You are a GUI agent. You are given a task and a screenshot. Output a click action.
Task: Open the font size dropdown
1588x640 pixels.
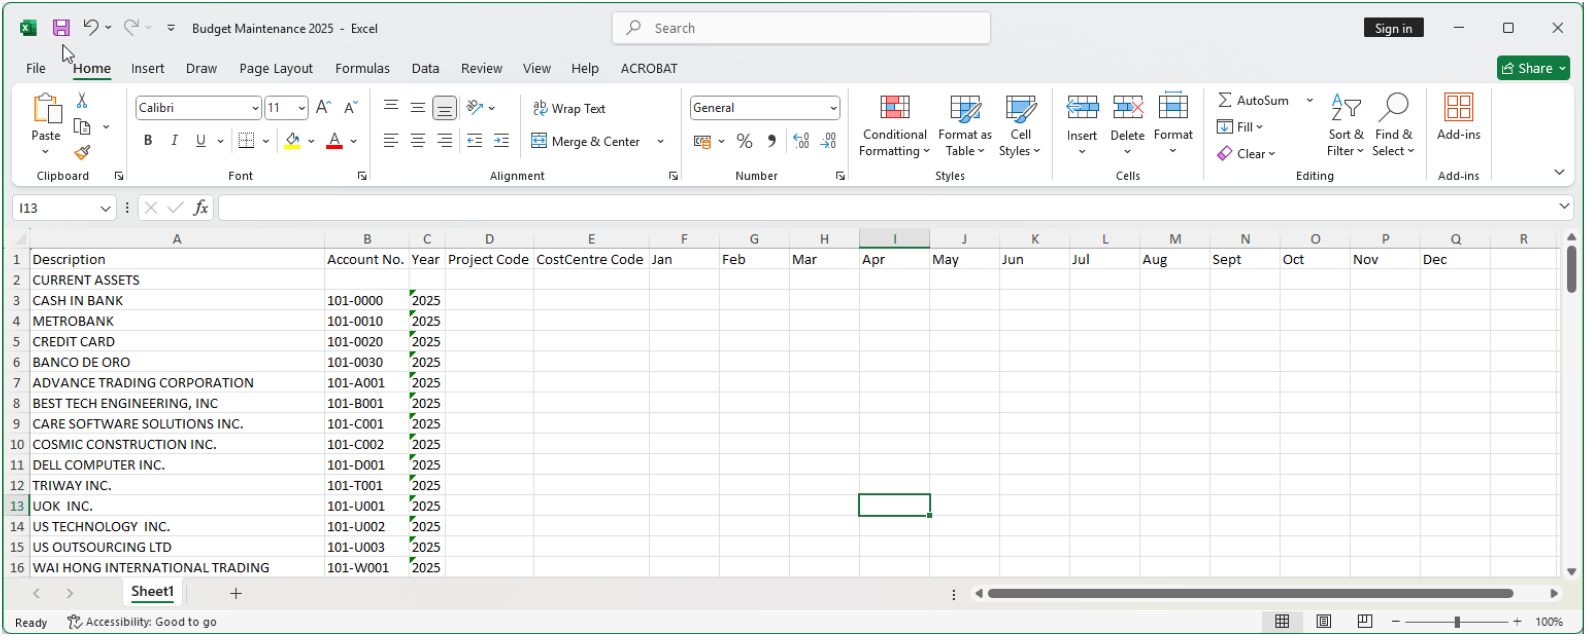click(302, 108)
